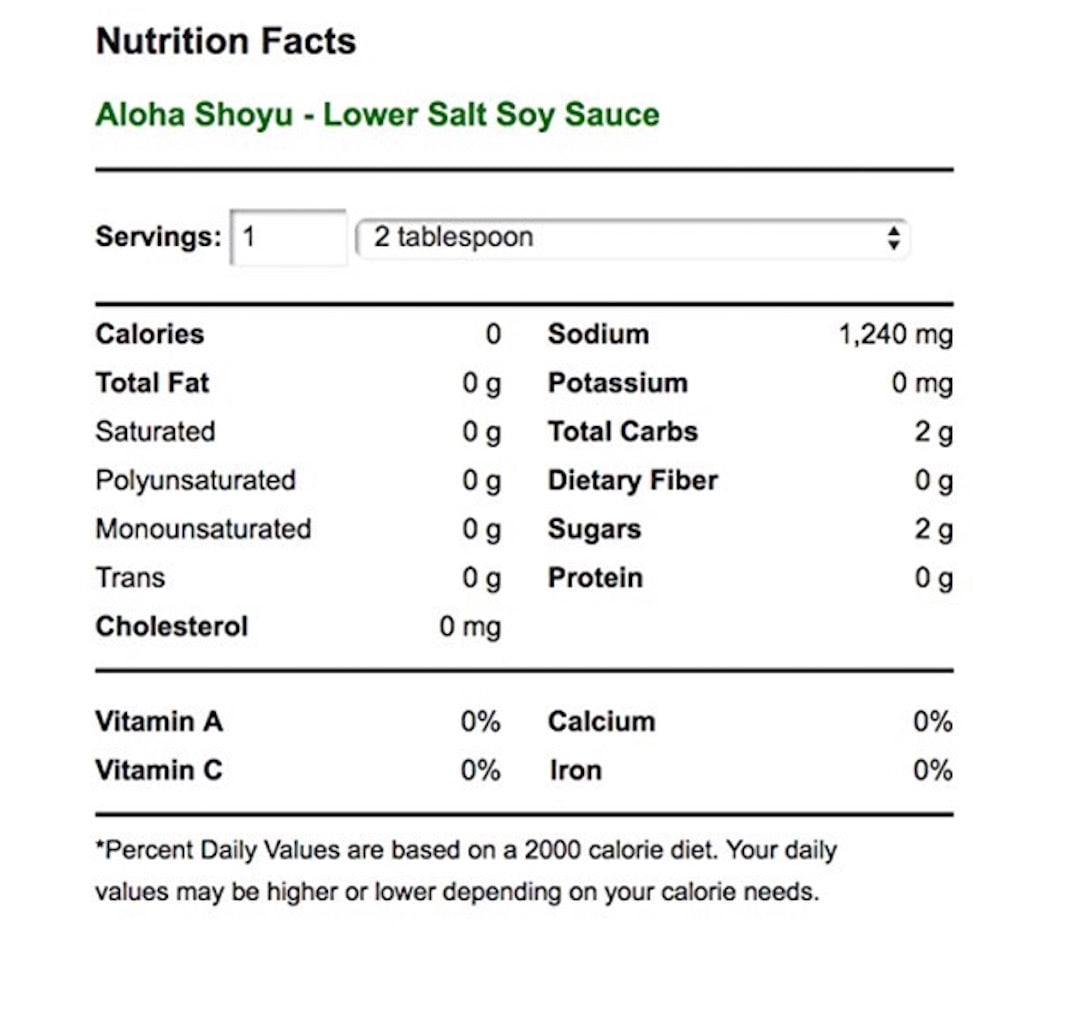
Task: Select the Potassium label
Action: point(618,383)
